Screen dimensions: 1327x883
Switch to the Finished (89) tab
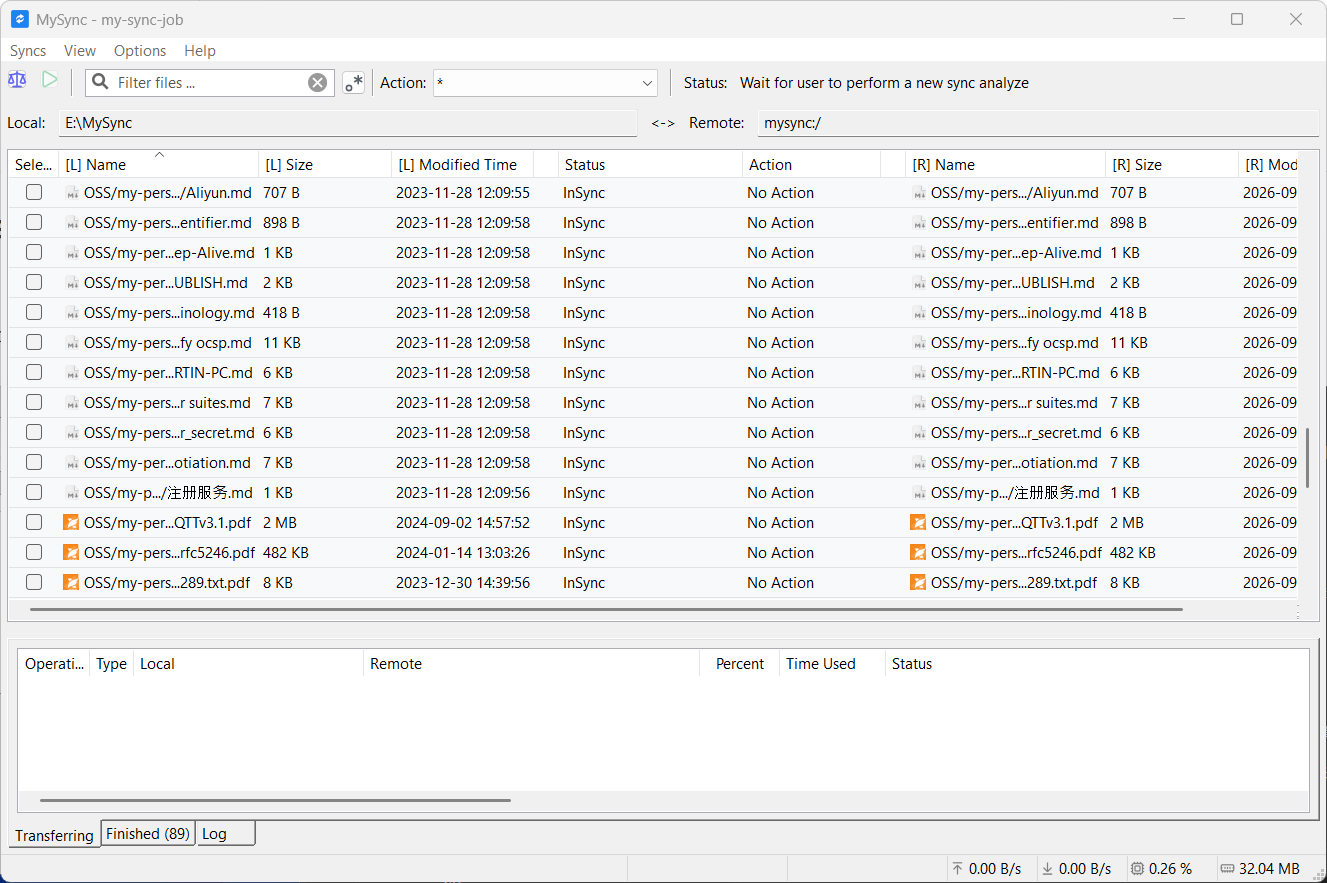[148, 834]
